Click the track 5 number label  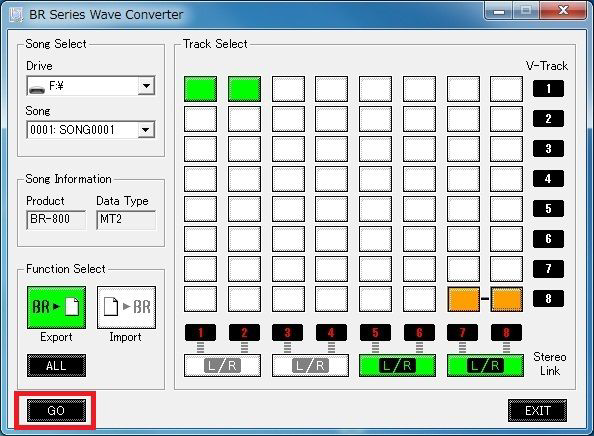click(x=375, y=333)
